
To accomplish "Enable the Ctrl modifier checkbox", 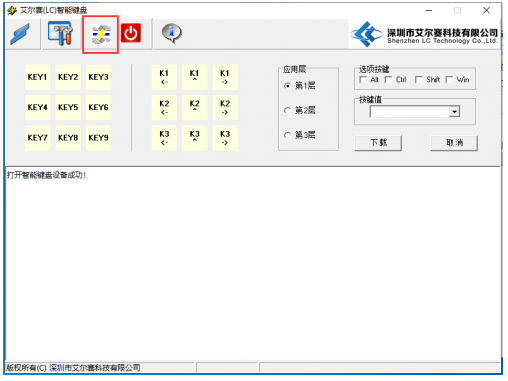I will (x=388, y=80).
